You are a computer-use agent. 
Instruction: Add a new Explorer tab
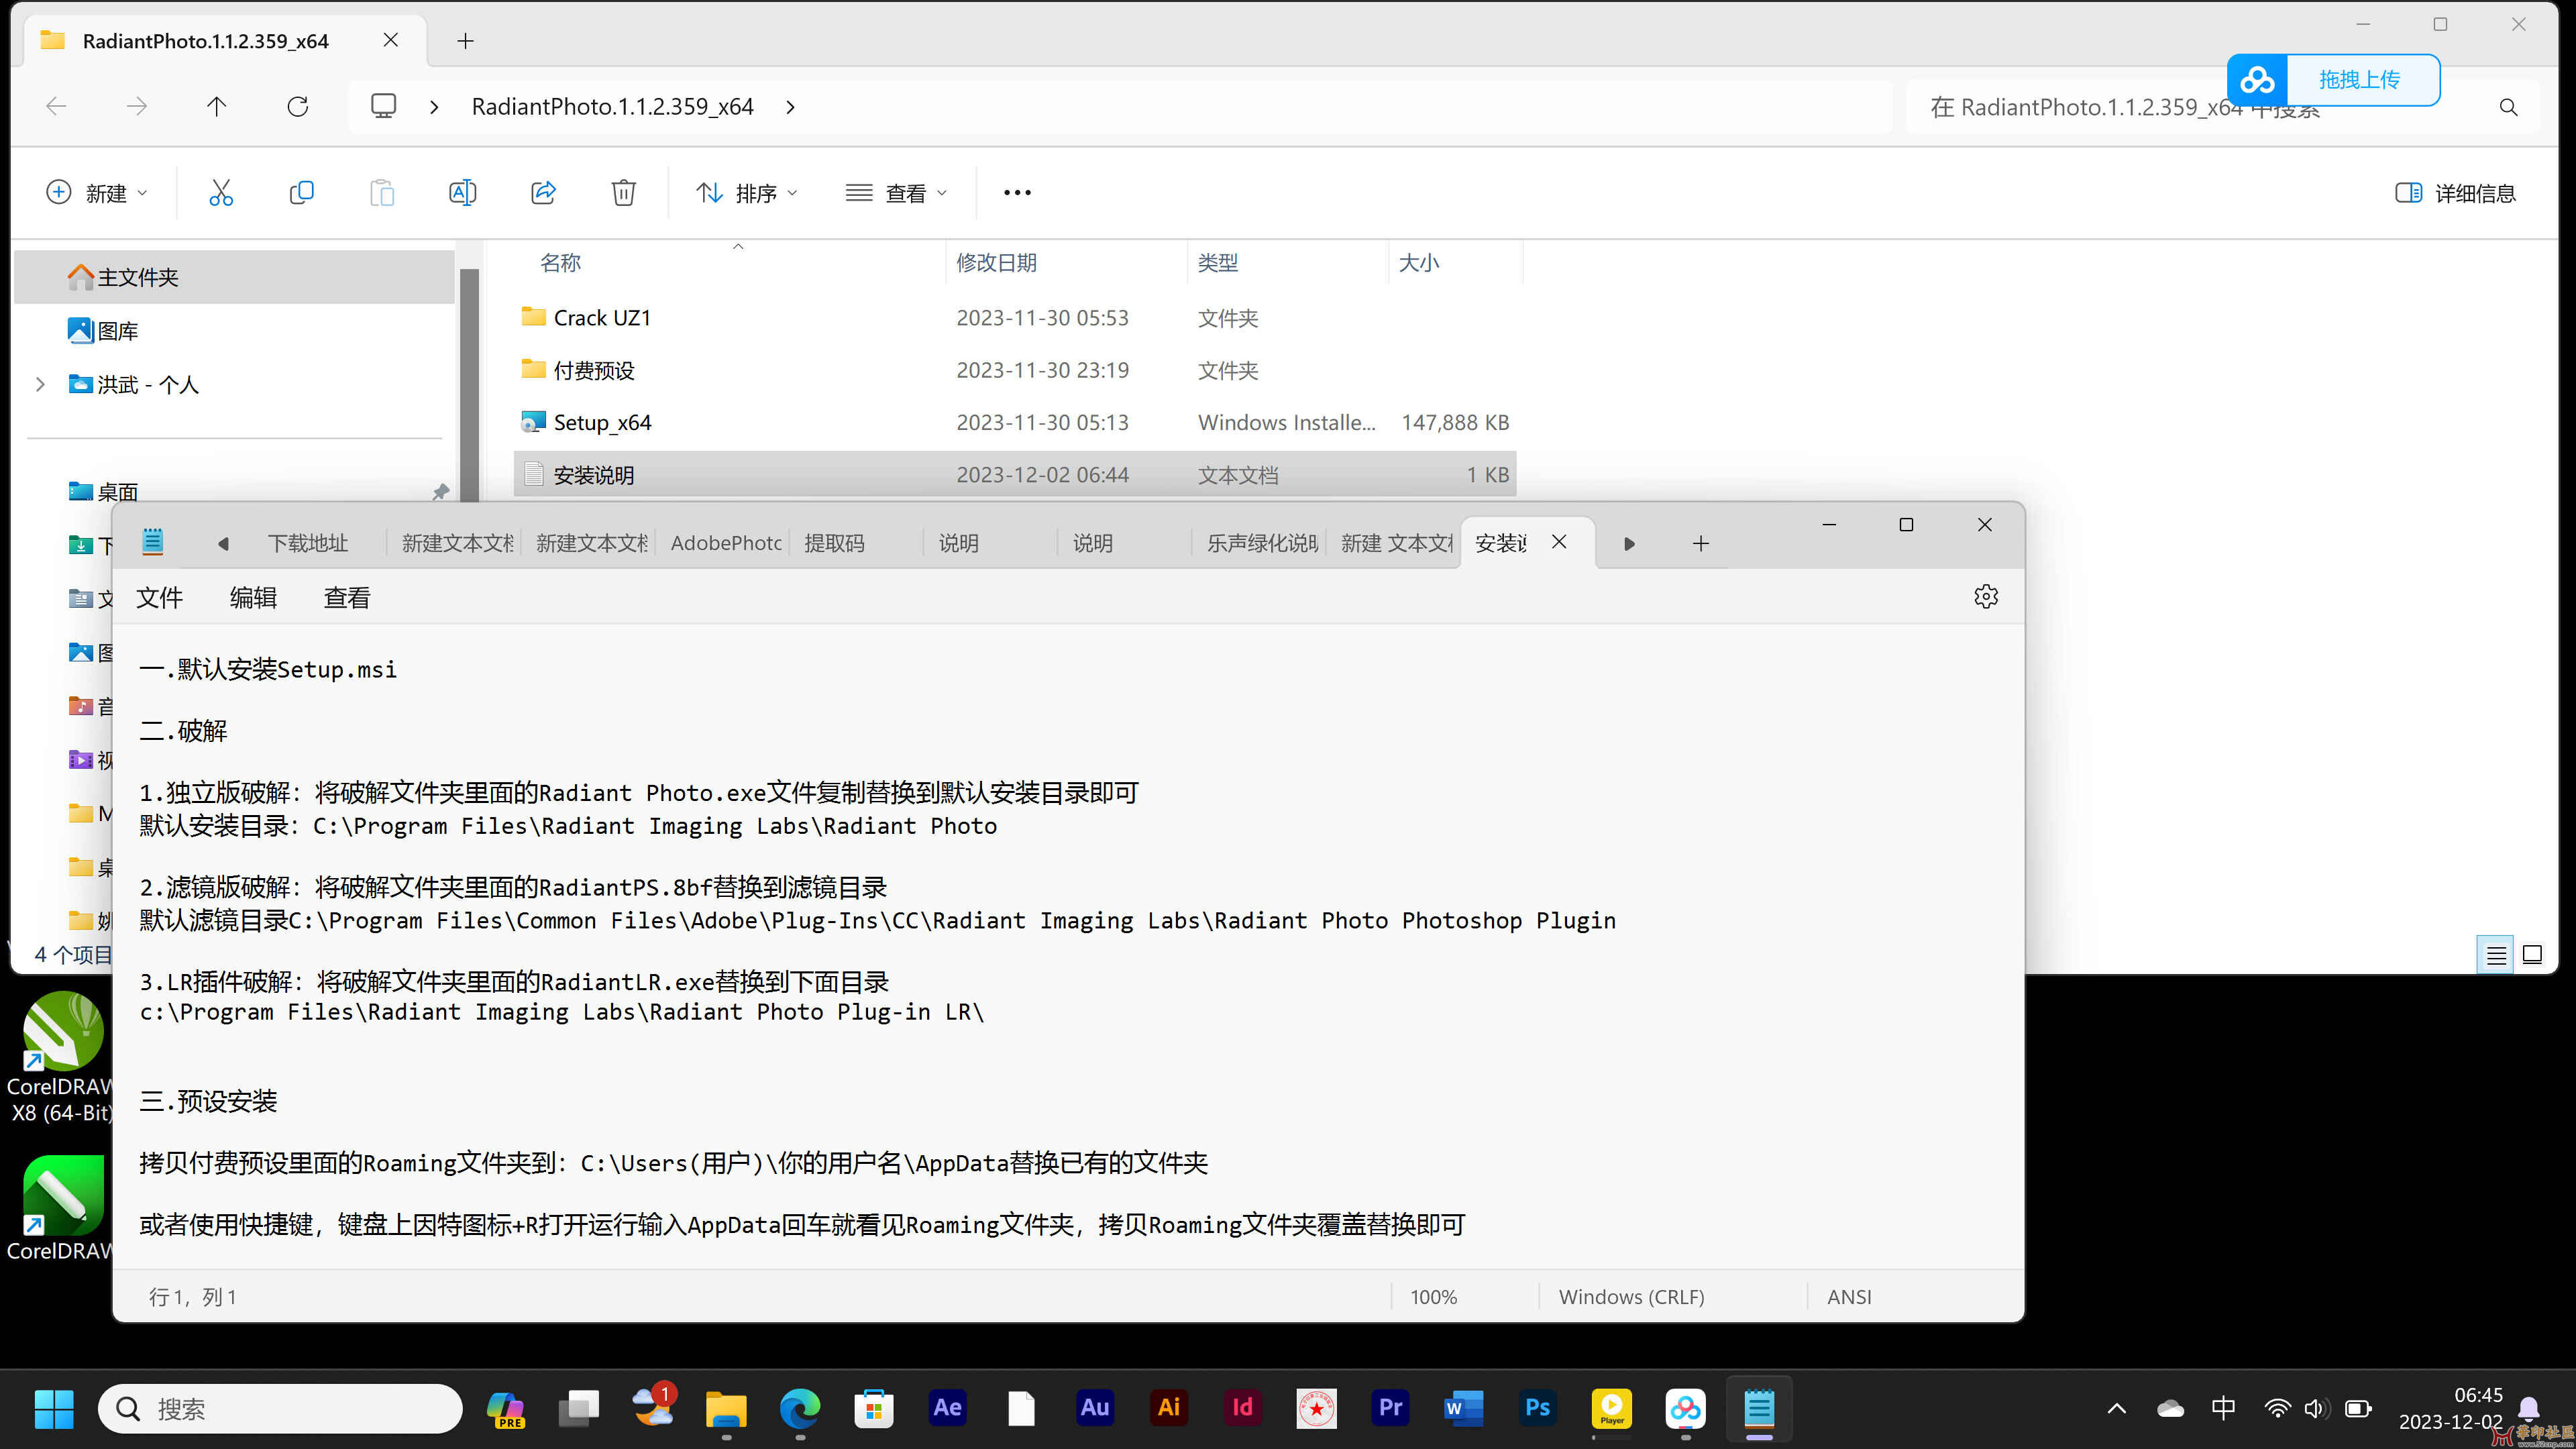465,40
